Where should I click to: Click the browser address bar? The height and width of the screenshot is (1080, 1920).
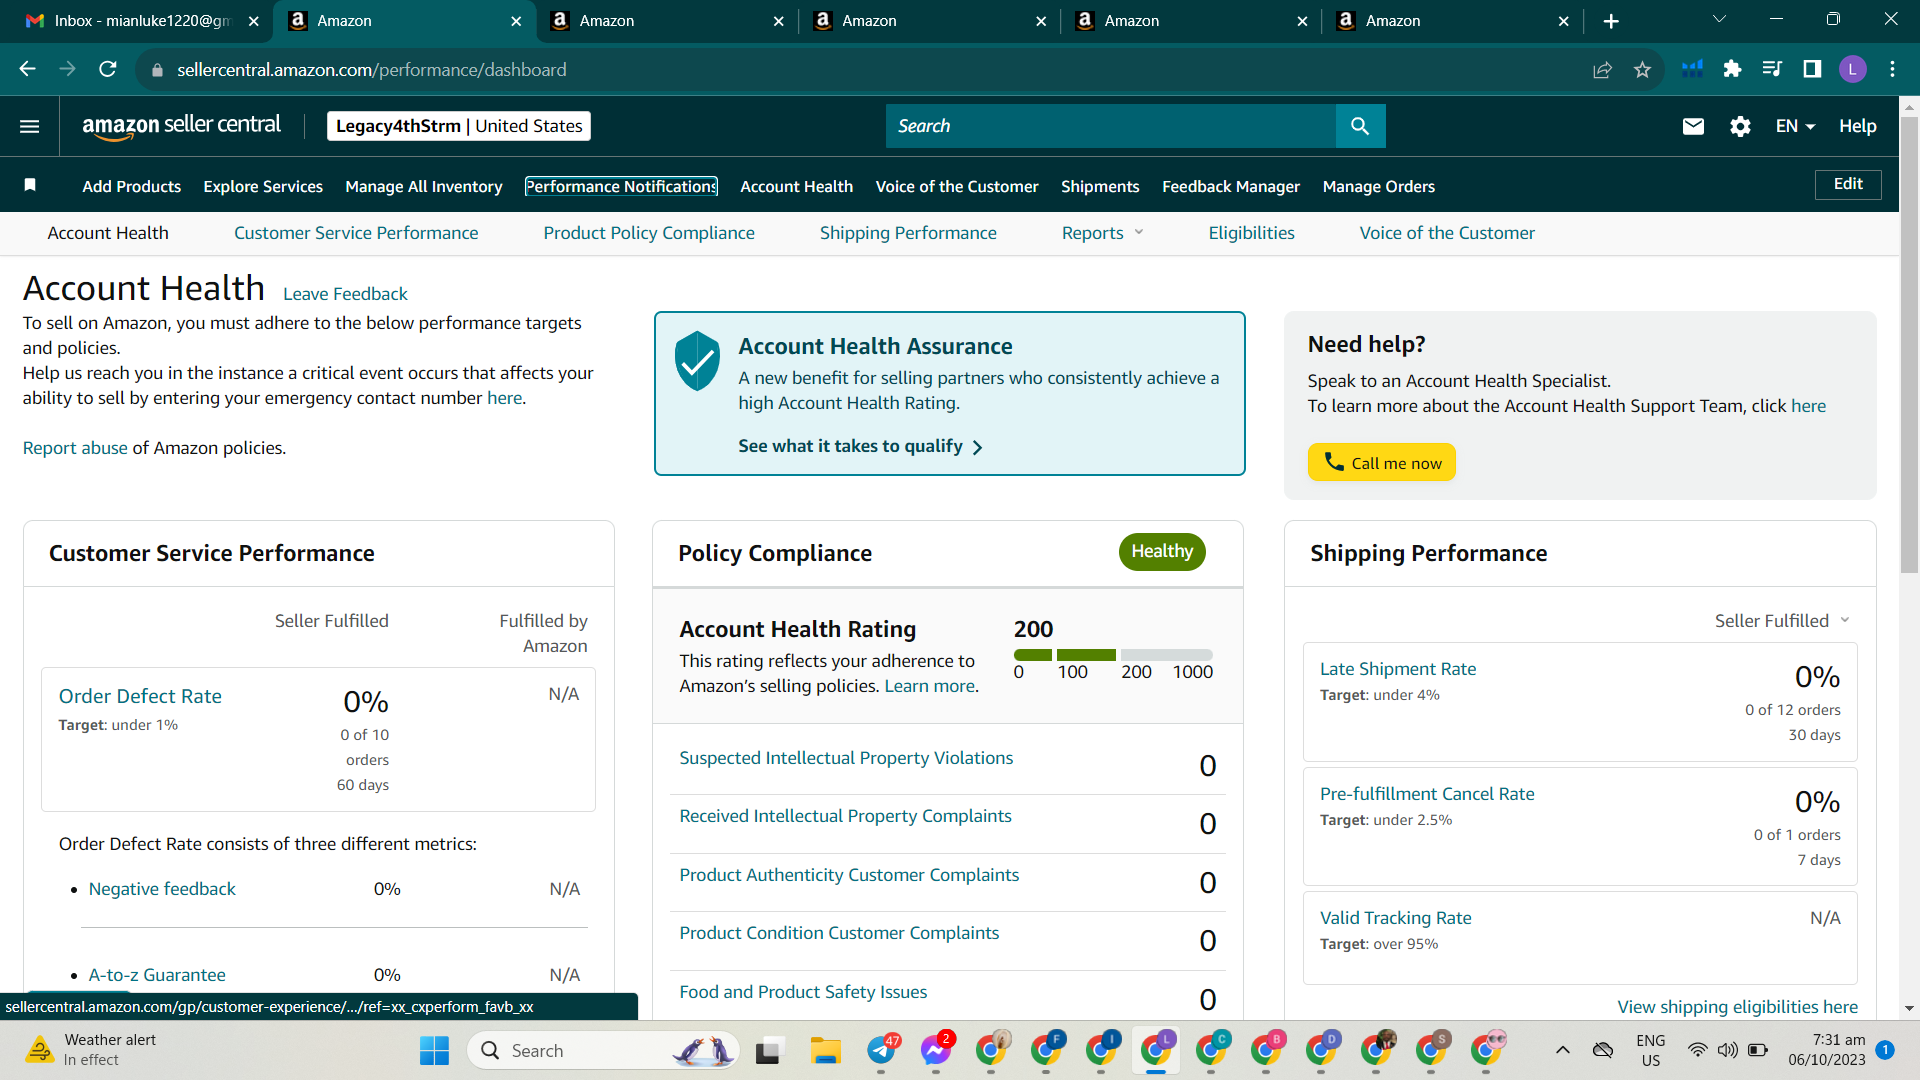pos(870,69)
